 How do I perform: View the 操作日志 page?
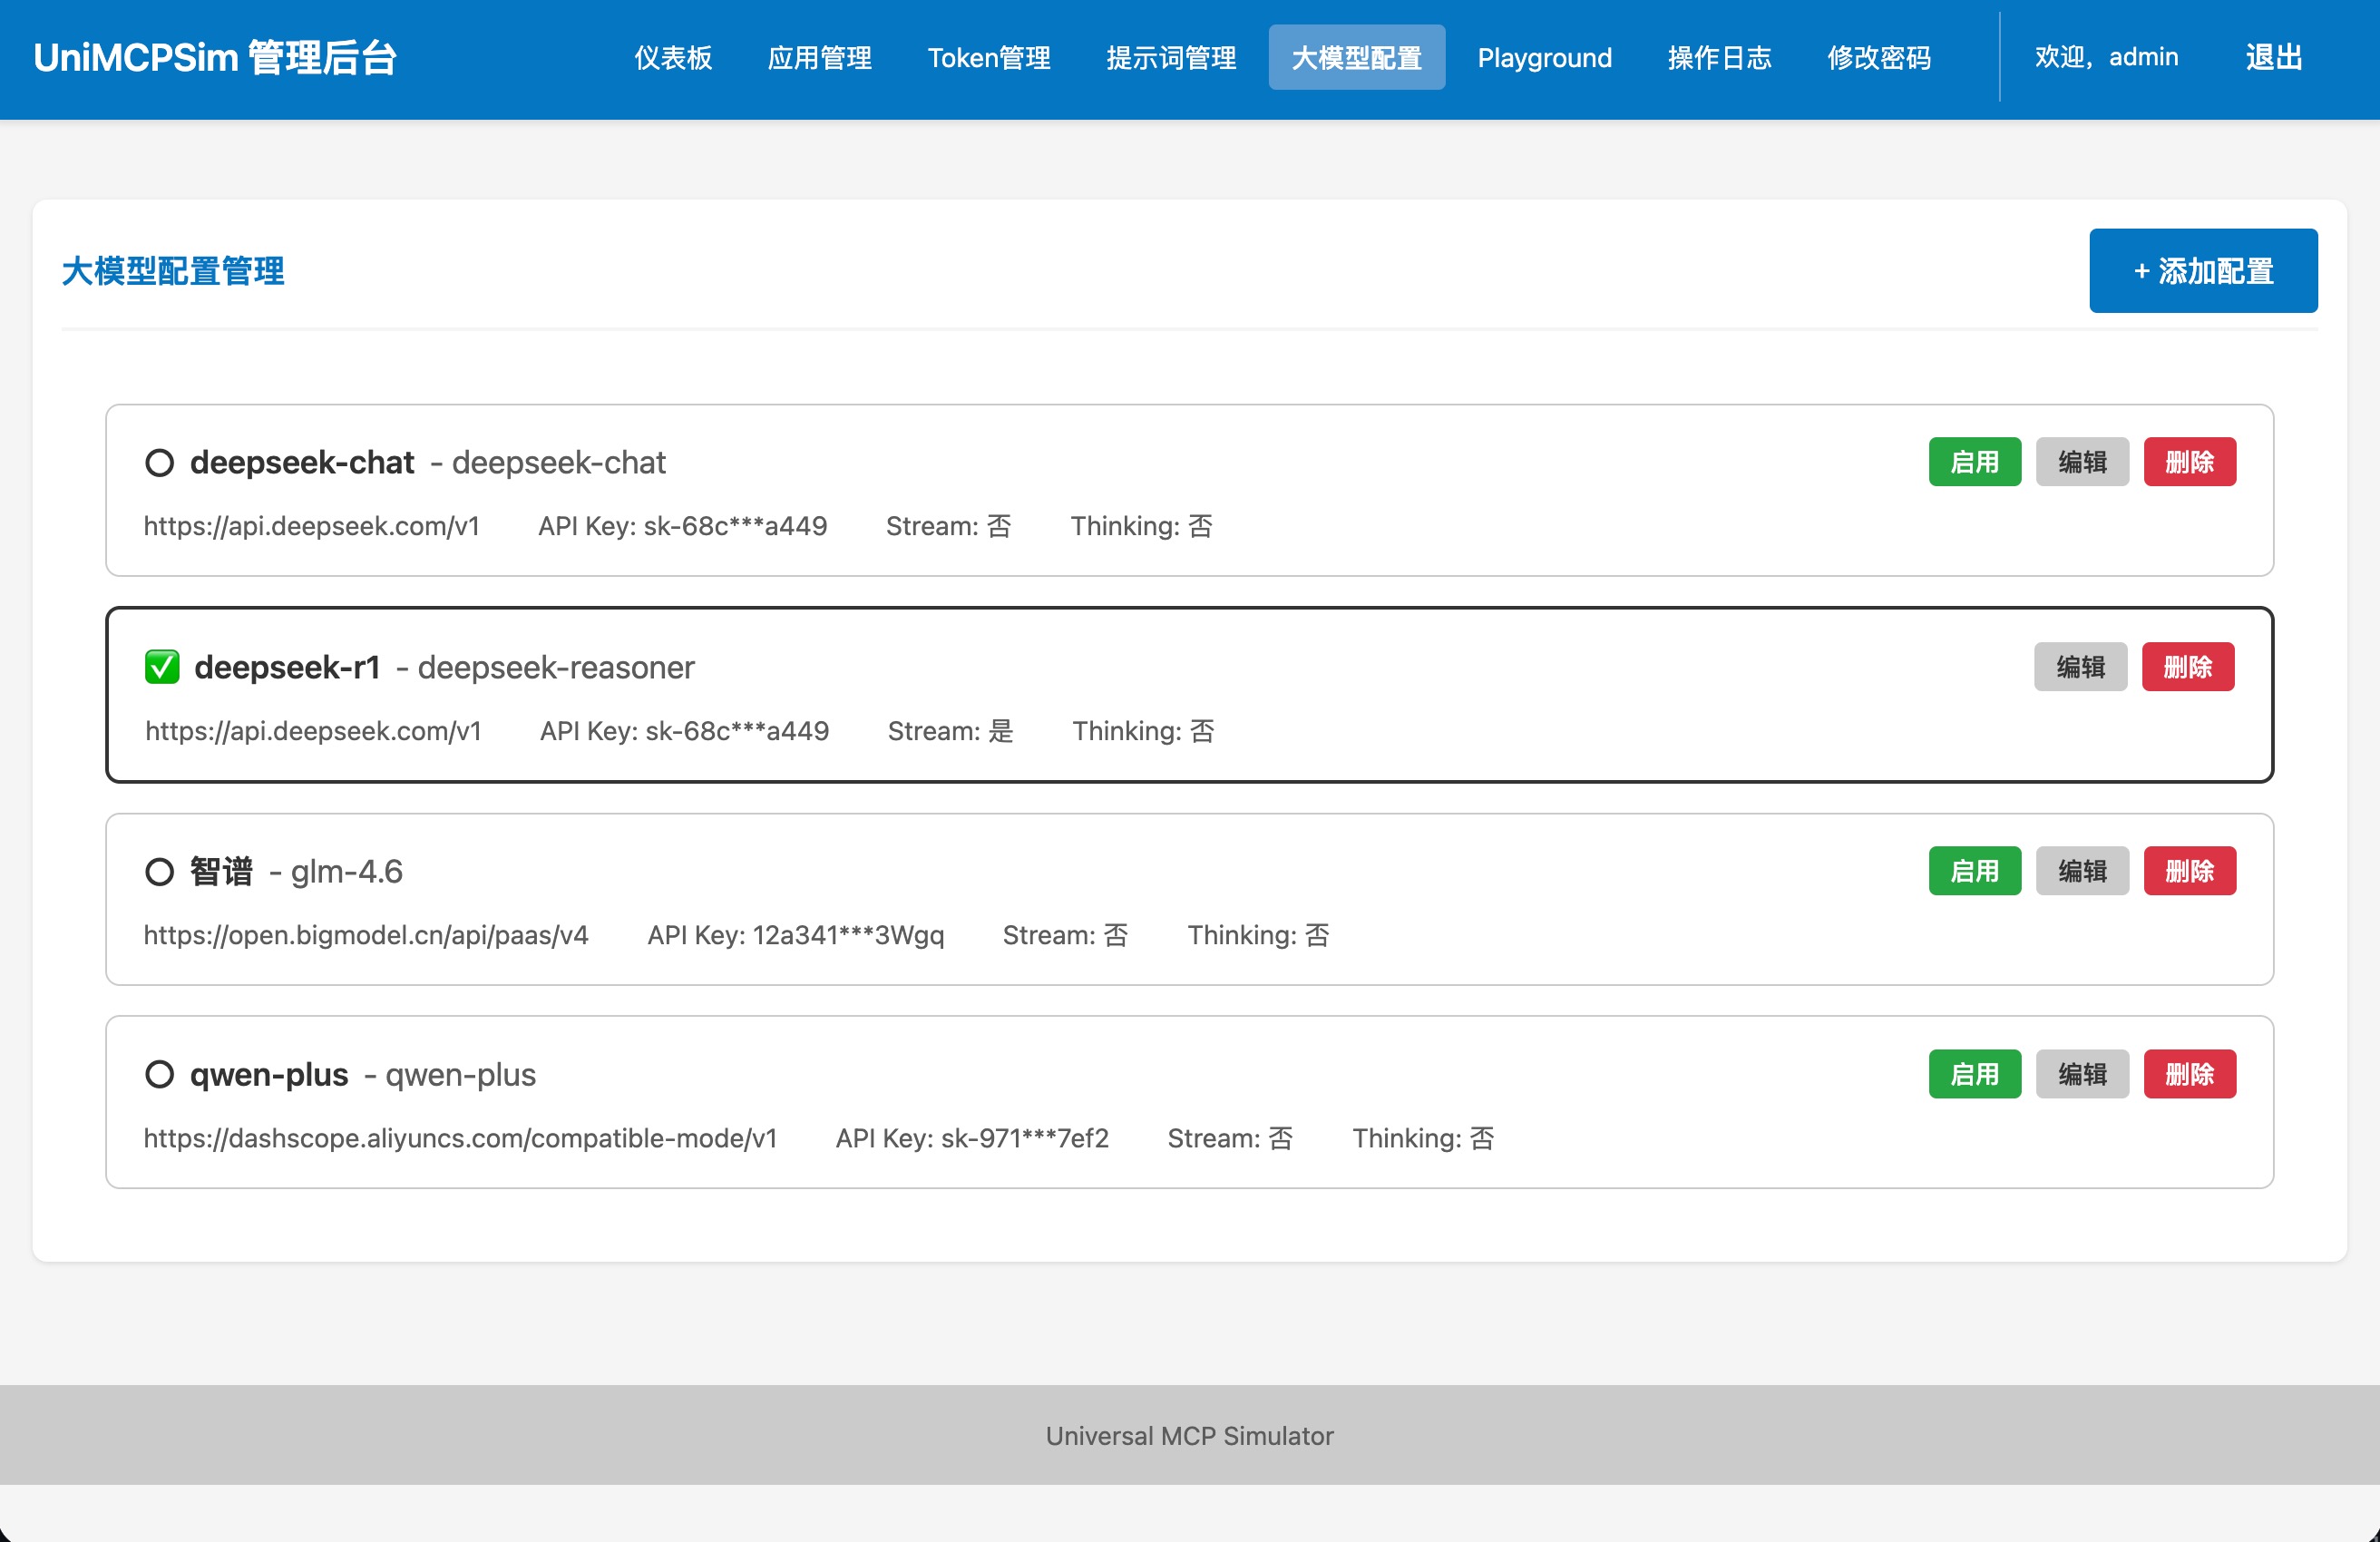tap(1720, 58)
